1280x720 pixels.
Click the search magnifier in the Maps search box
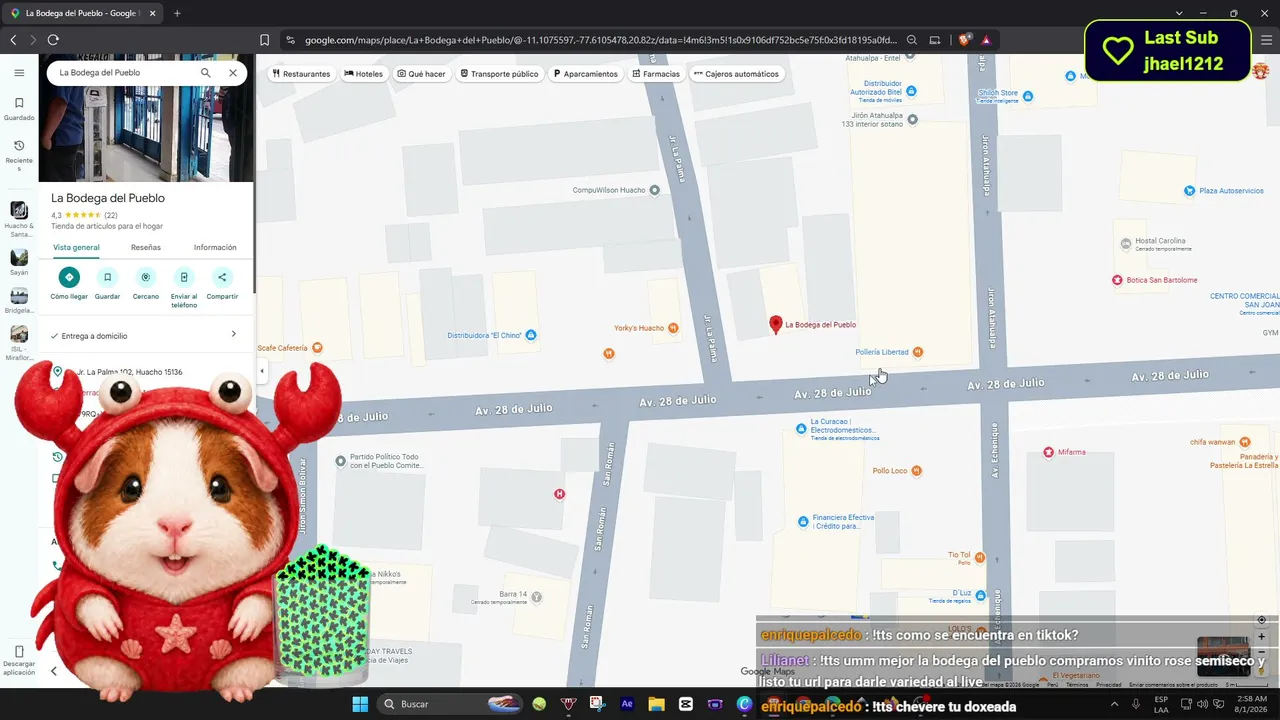point(206,73)
